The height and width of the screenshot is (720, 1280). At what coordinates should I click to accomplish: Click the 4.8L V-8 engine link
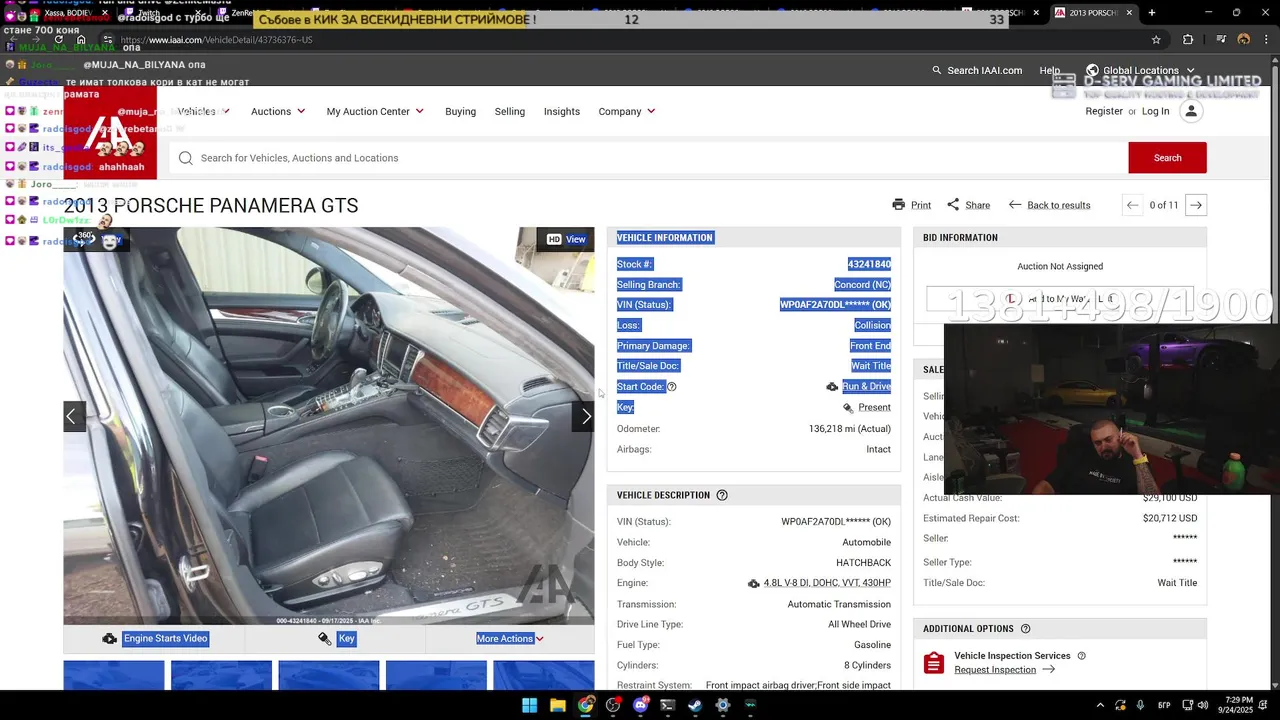coord(827,583)
